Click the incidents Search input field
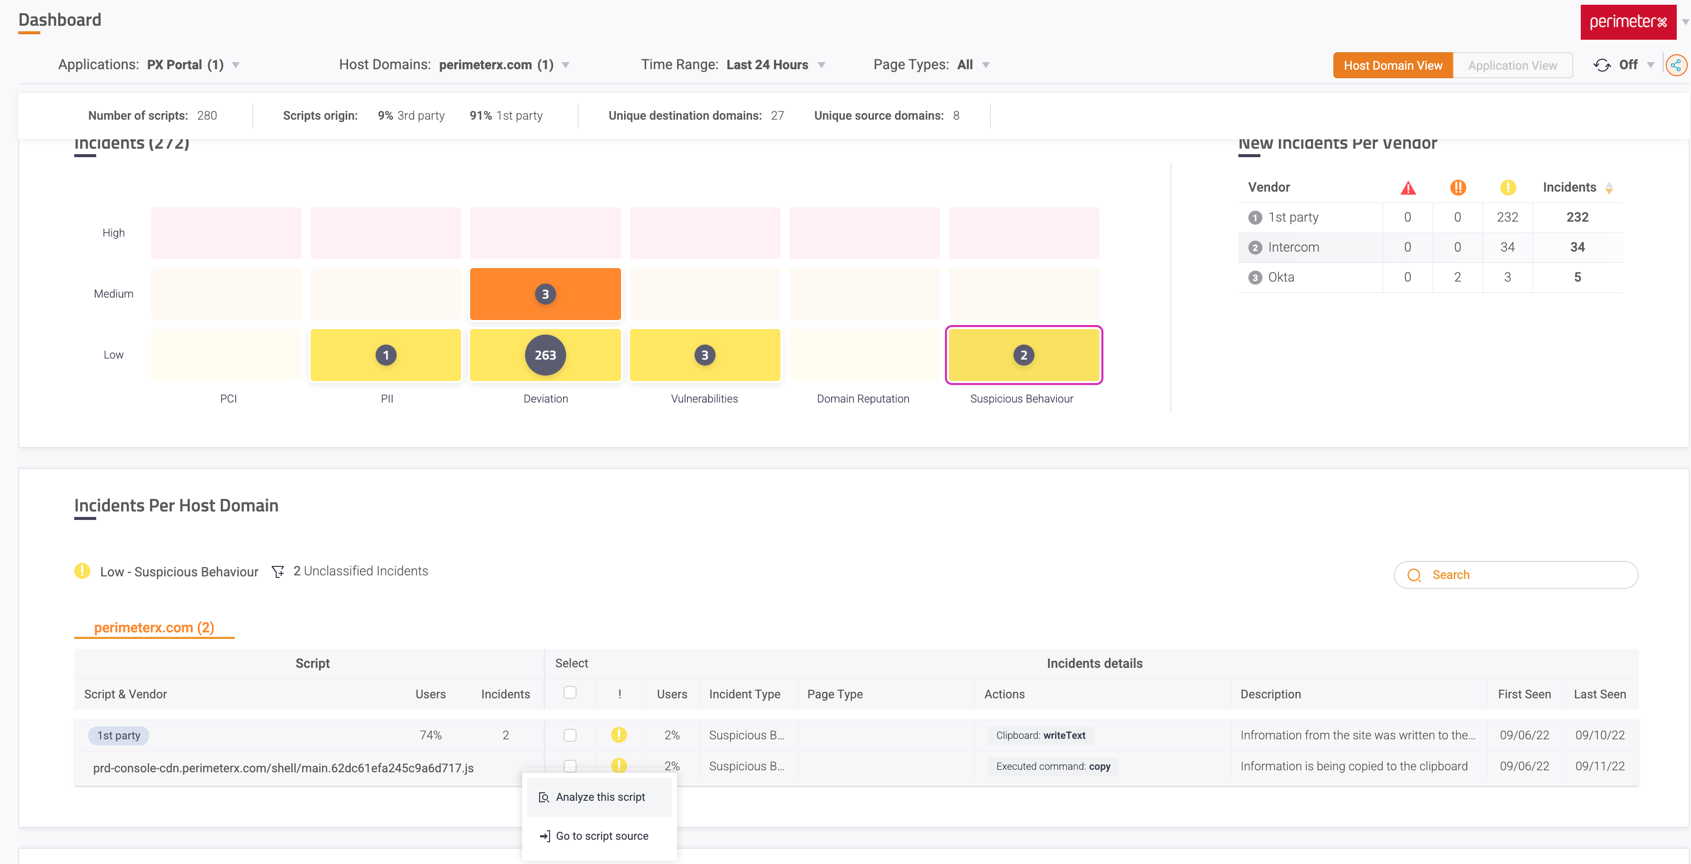Screen dimensions: 1691x864 pyautogui.click(x=1527, y=575)
